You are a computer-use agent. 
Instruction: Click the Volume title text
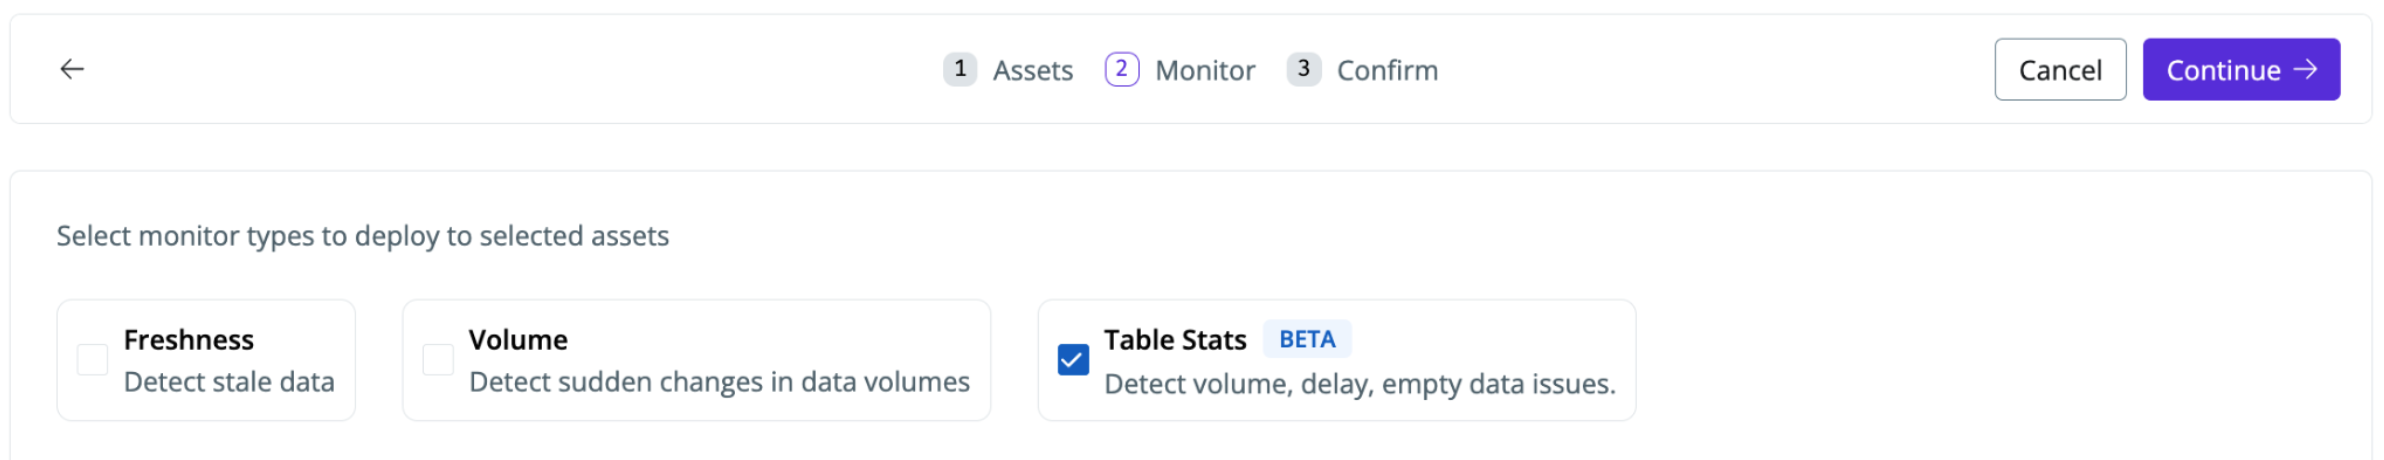point(518,340)
